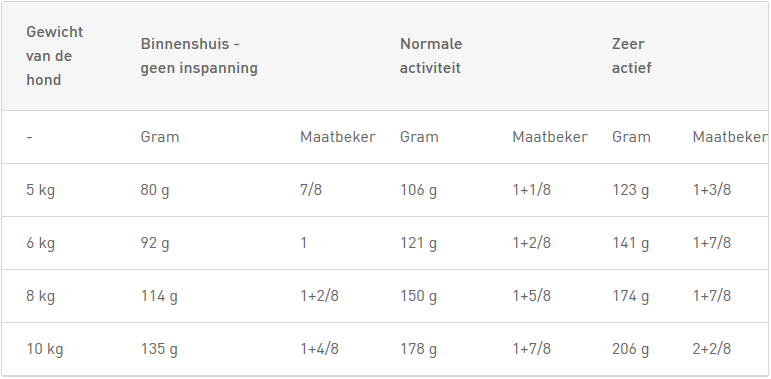Select the 'Zeer actief' column header
This screenshot has height=379, width=771.
pos(631,56)
